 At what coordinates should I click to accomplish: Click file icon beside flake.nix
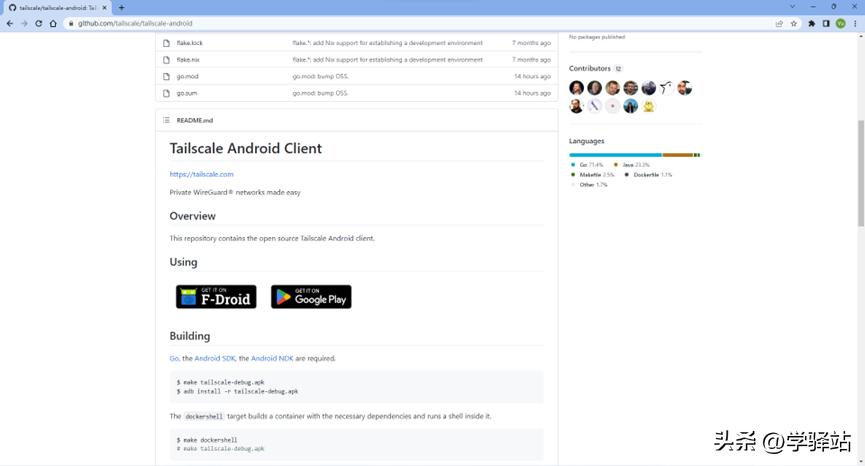click(x=166, y=60)
